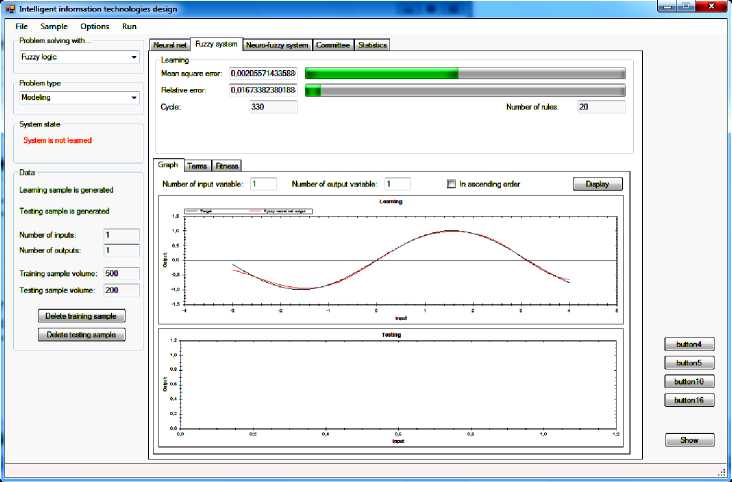Switch to the Neuro-fuzzy system tab
Screen dimensions: 732x482
[x=277, y=45]
